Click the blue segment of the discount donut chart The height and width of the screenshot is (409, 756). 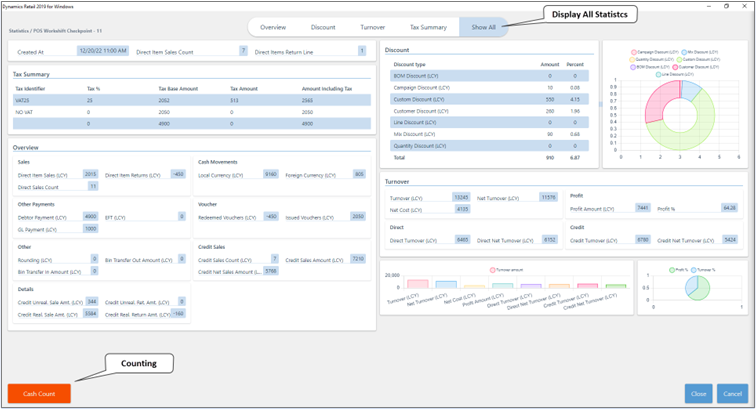[x=689, y=89]
